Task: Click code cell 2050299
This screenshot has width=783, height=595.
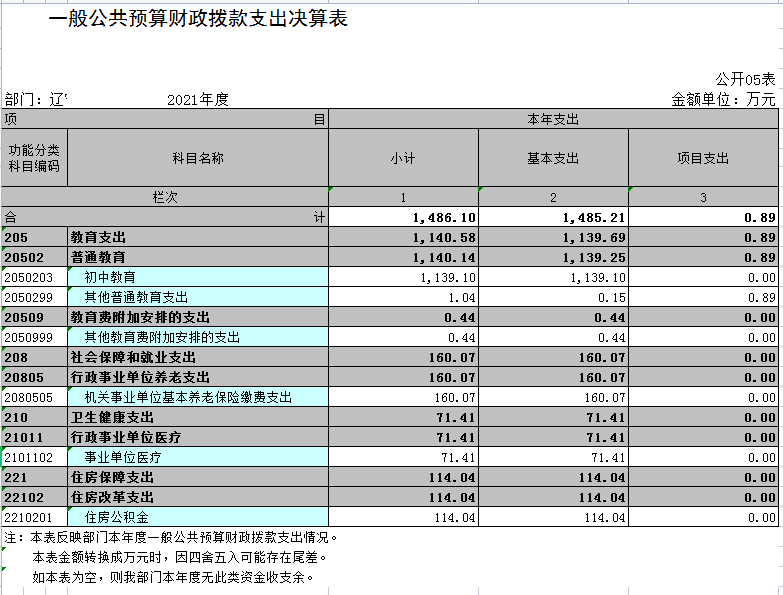Action: [x=34, y=297]
